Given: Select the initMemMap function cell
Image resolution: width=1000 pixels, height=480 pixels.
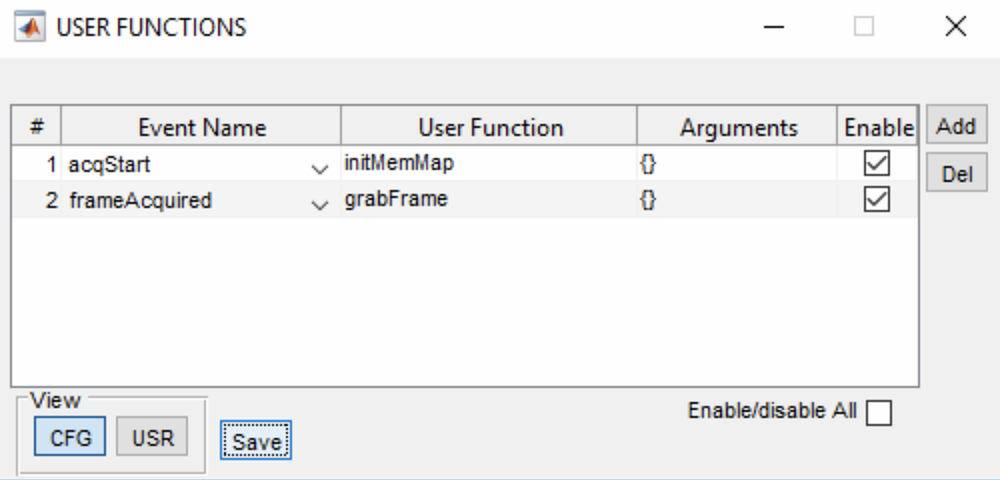Looking at the screenshot, I should tap(489, 164).
